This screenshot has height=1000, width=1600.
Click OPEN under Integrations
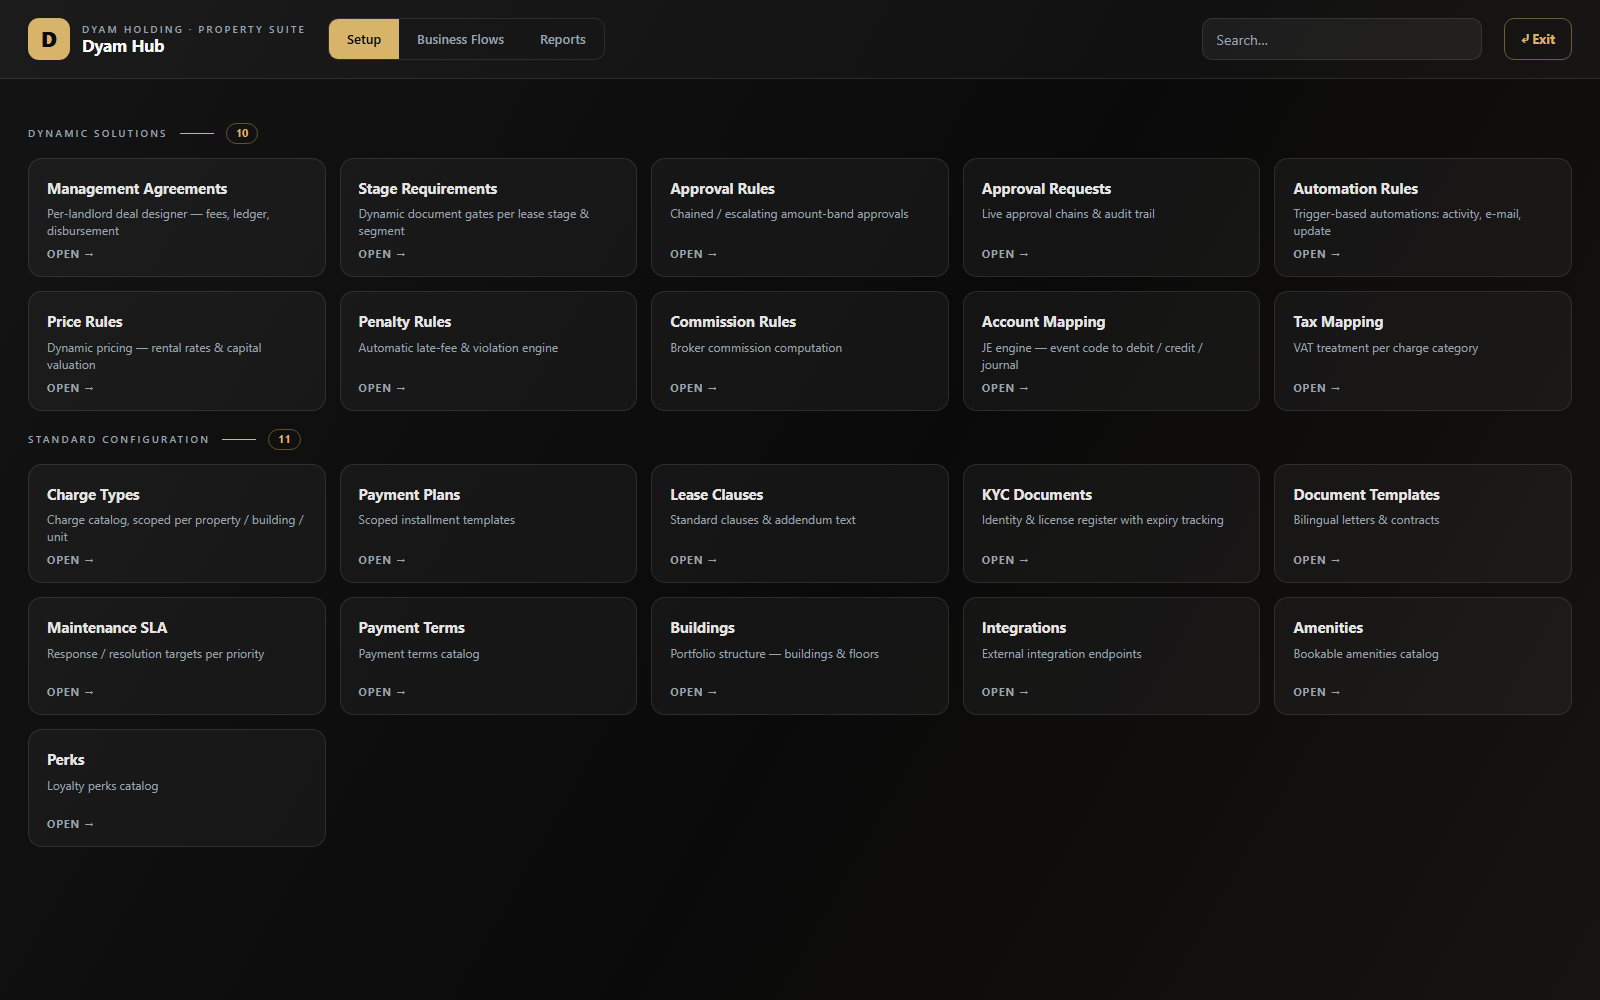coord(1005,692)
